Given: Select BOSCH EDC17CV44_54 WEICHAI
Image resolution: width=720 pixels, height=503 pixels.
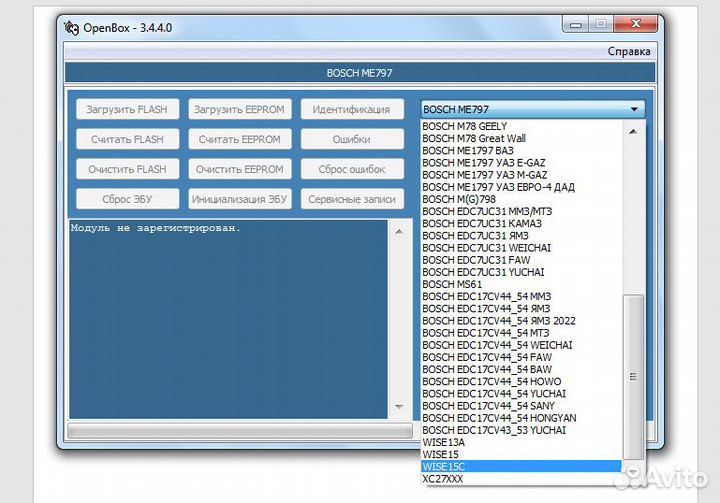Looking at the screenshot, I should point(521,345).
